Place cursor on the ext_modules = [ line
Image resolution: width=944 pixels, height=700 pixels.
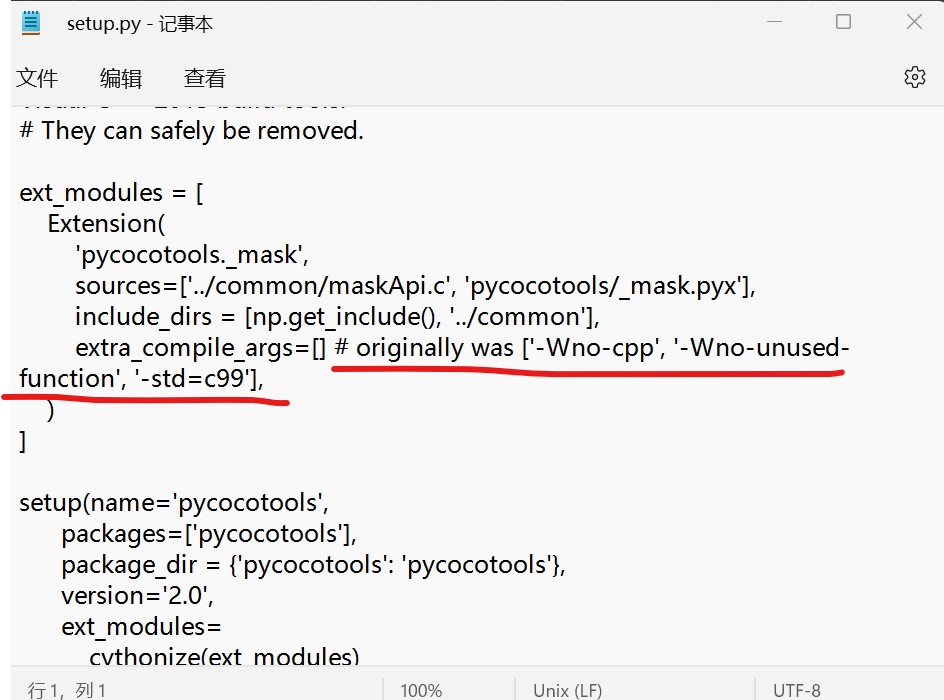[x=110, y=192]
